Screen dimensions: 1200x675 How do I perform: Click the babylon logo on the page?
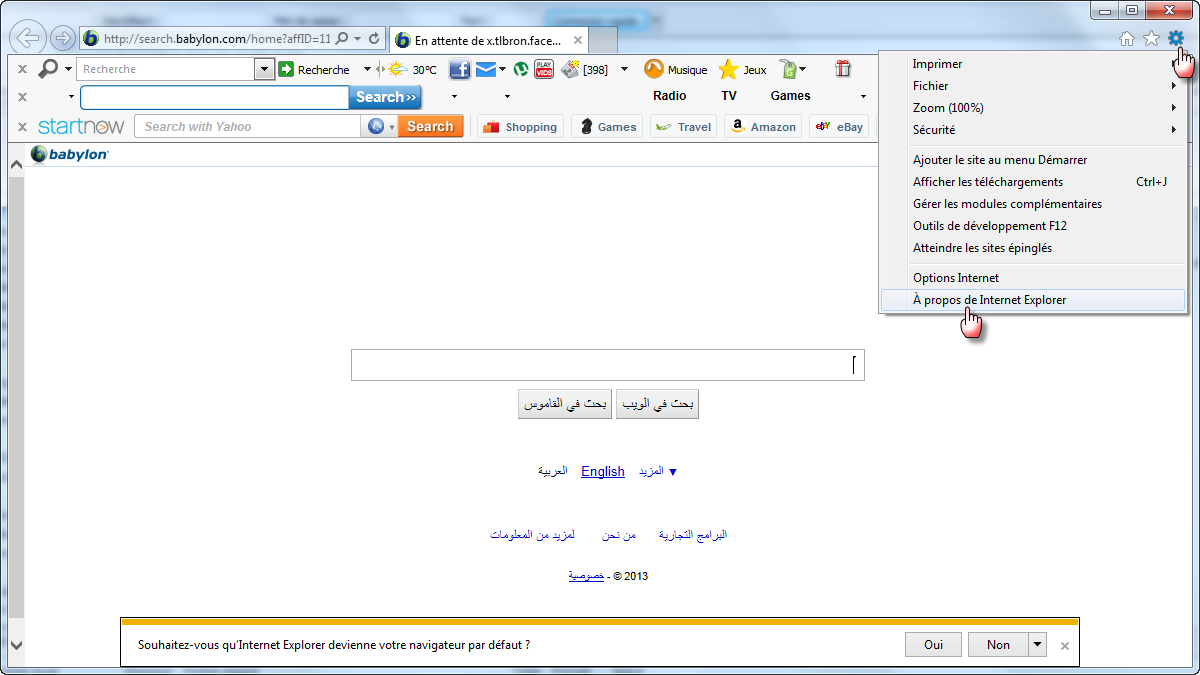pyautogui.click(x=70, y=154)
